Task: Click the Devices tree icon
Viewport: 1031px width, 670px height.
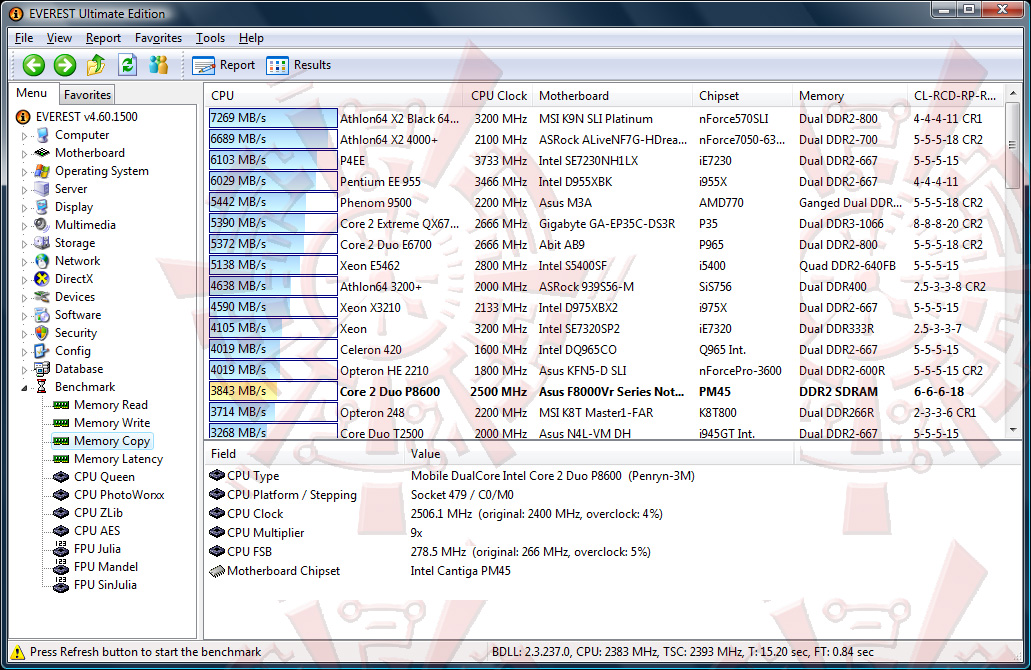Action: [x=42, y=297]
